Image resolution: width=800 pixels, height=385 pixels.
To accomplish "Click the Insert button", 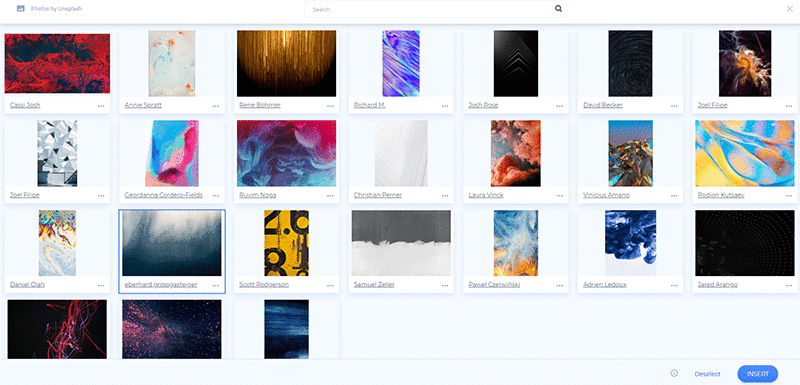I will 758,374.
